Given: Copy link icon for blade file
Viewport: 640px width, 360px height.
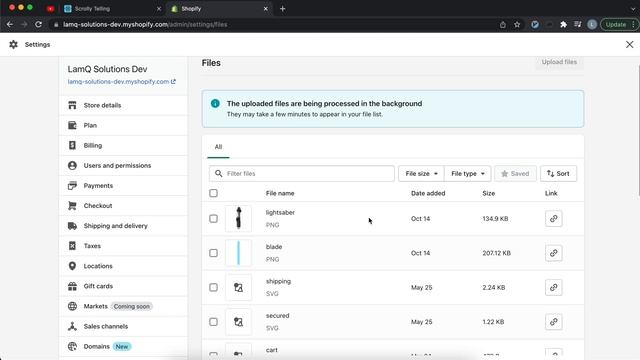Looking at the screenshot, I should 553,253.
